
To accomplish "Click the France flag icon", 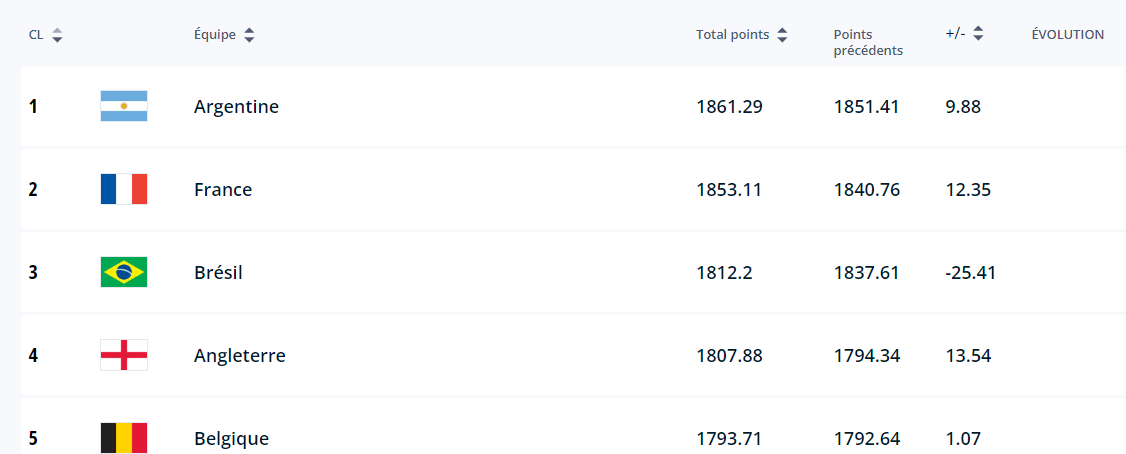I will (x=124, y=190).
